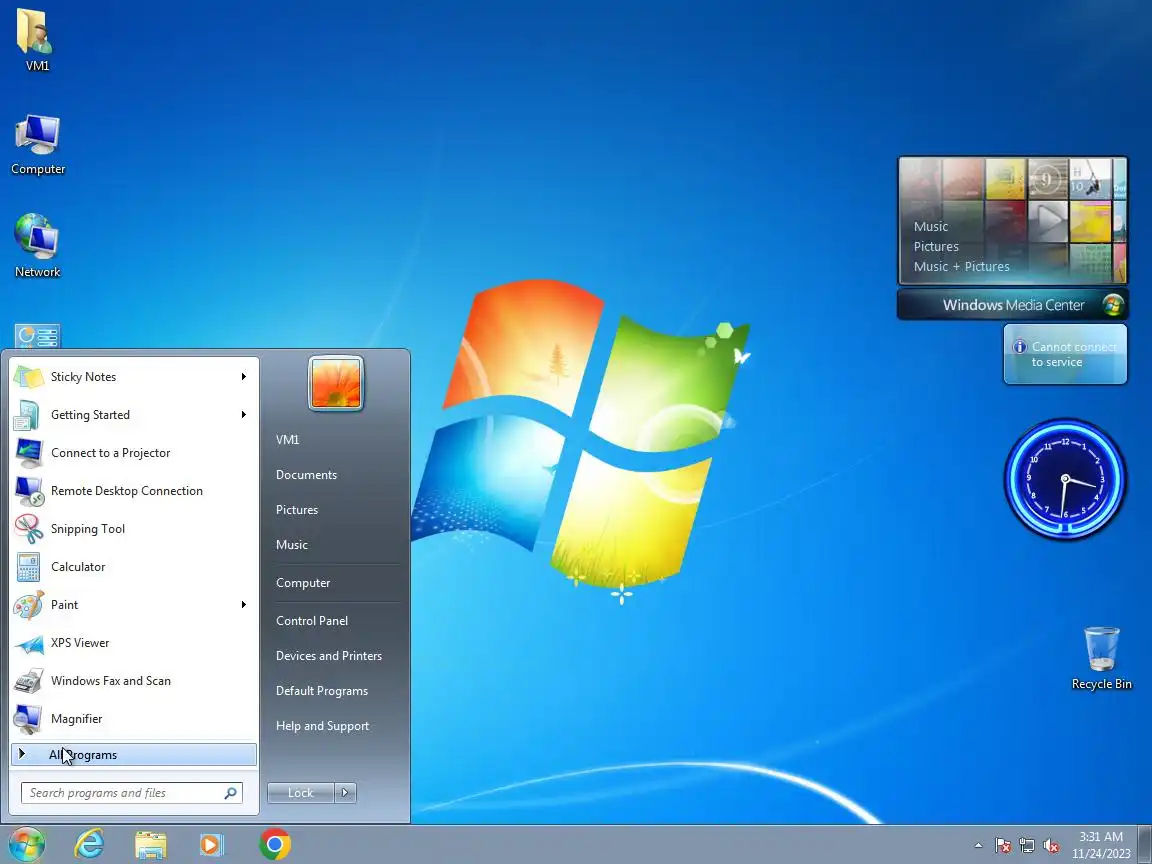
Task: Open the shutdown options arrow next to Lock
Action: click(x=345, y=793)
